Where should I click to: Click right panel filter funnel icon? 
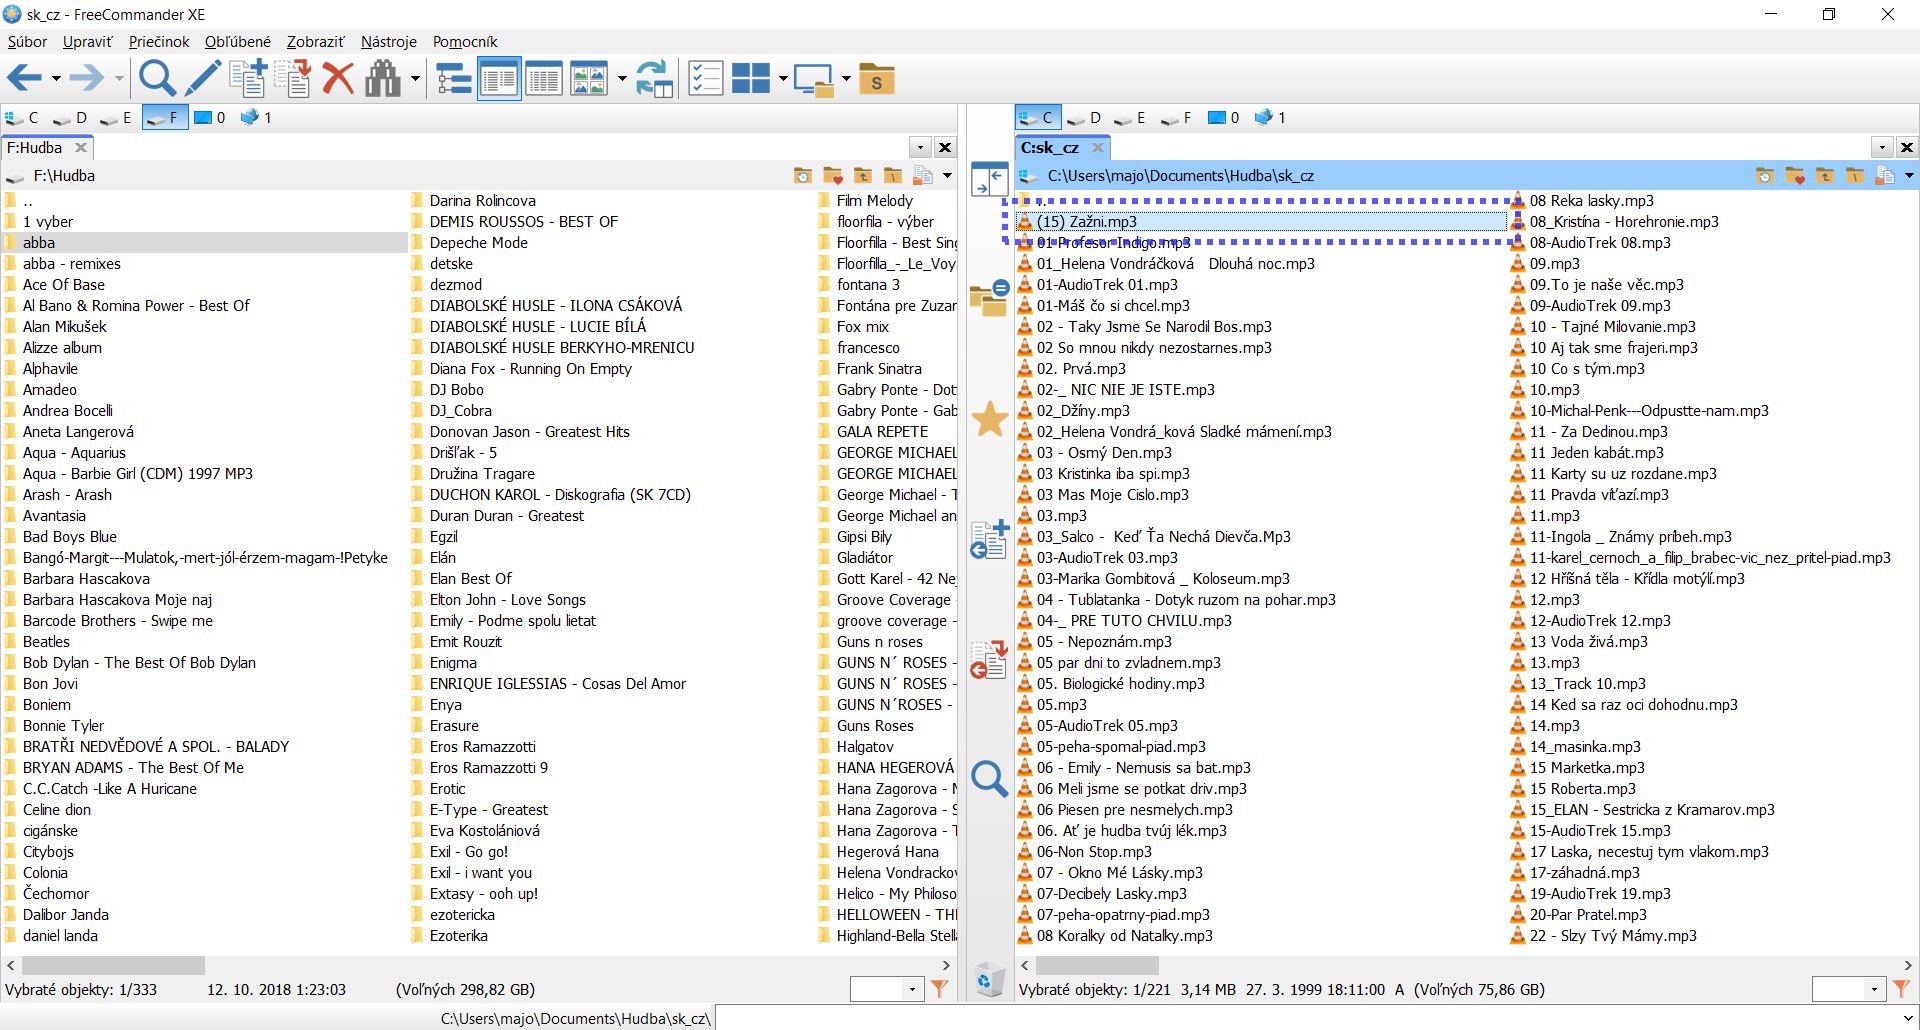pos(1901,989)
